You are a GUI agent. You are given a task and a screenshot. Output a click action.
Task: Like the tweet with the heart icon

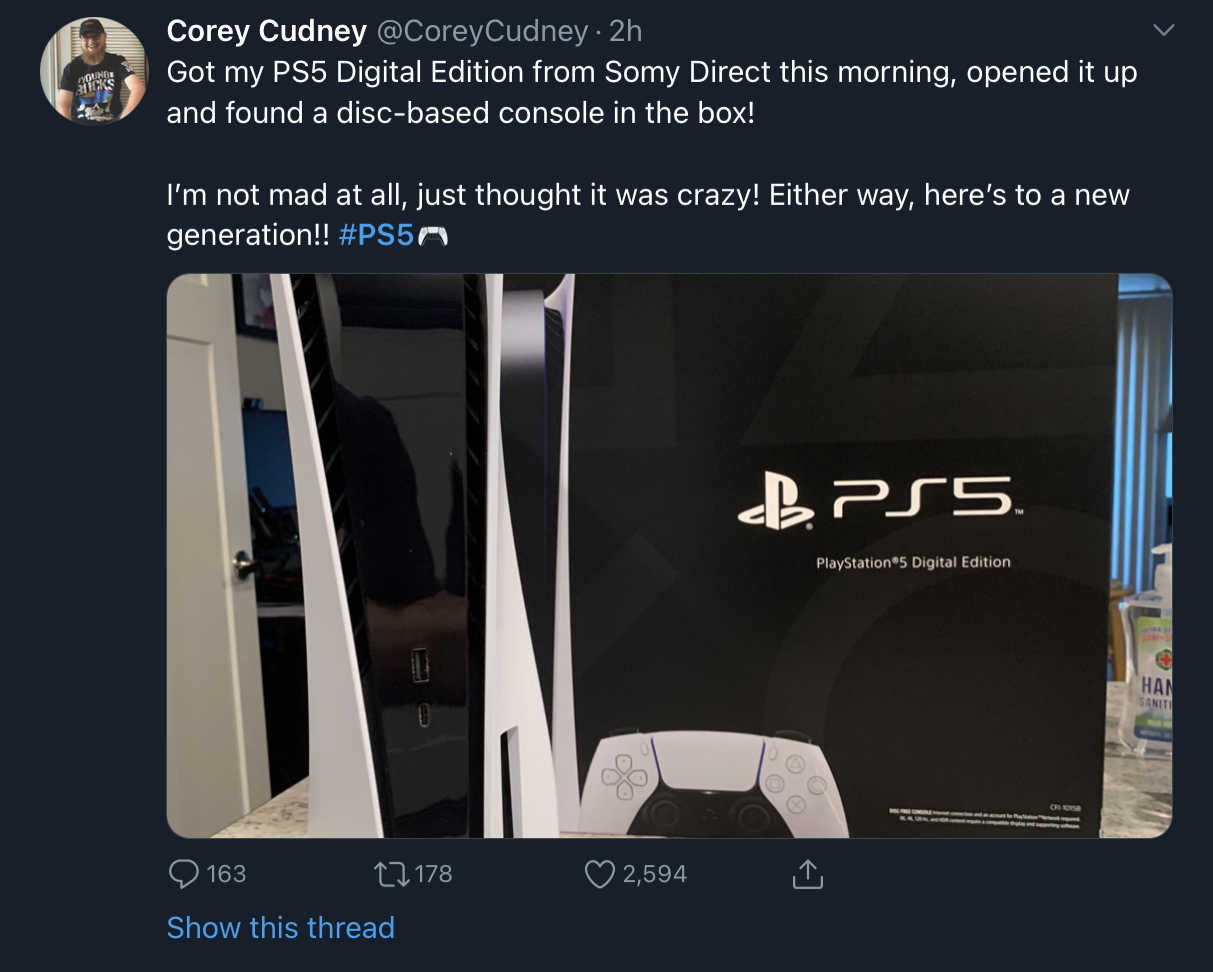598,874
